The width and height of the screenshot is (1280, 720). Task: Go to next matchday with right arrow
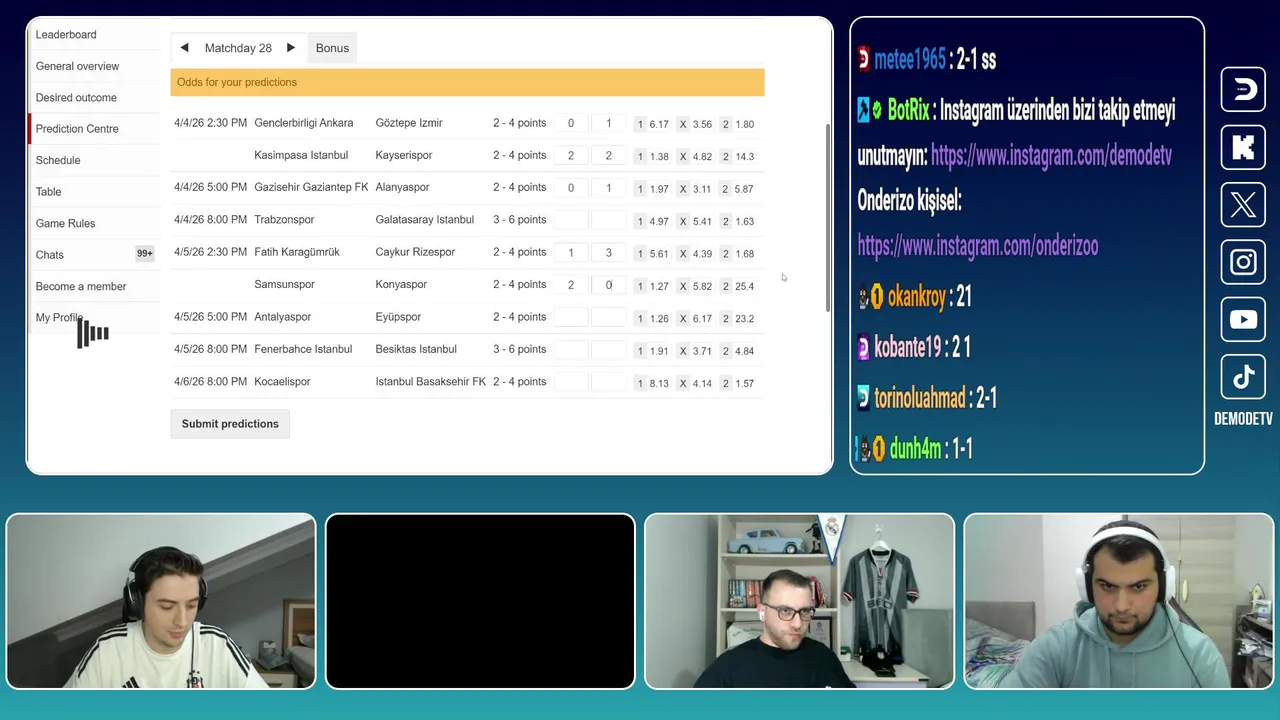[291, 48]
